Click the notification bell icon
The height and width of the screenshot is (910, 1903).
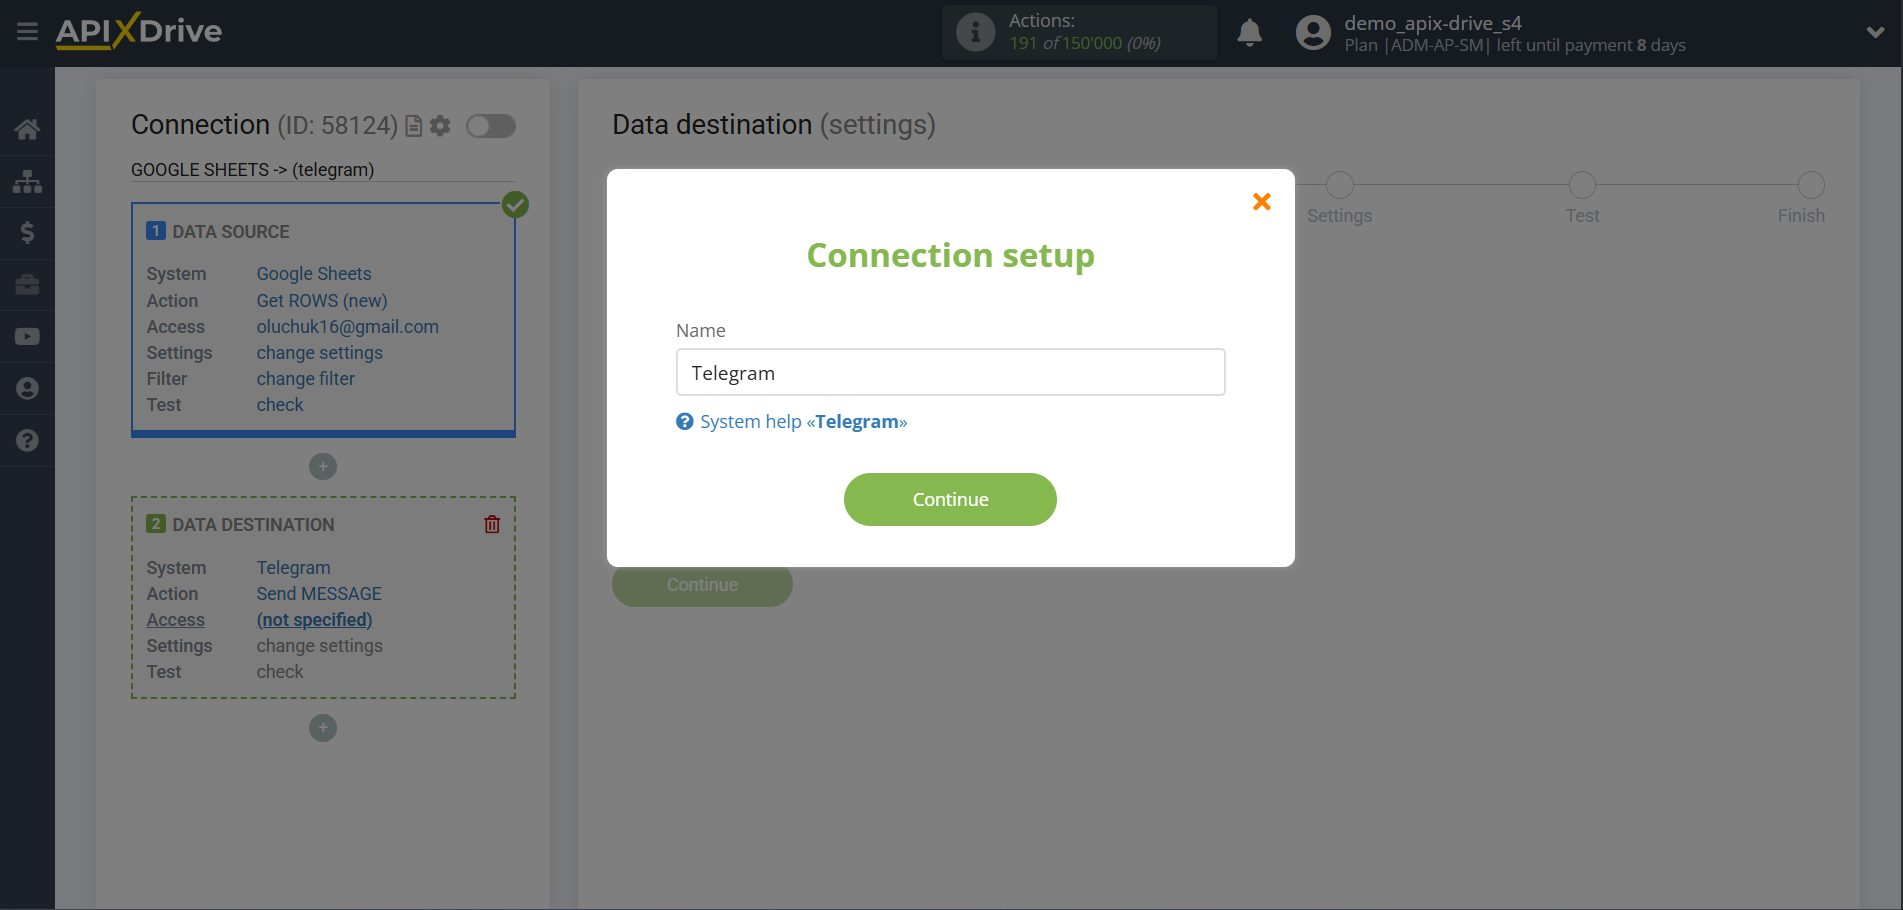pos(1249,31)
